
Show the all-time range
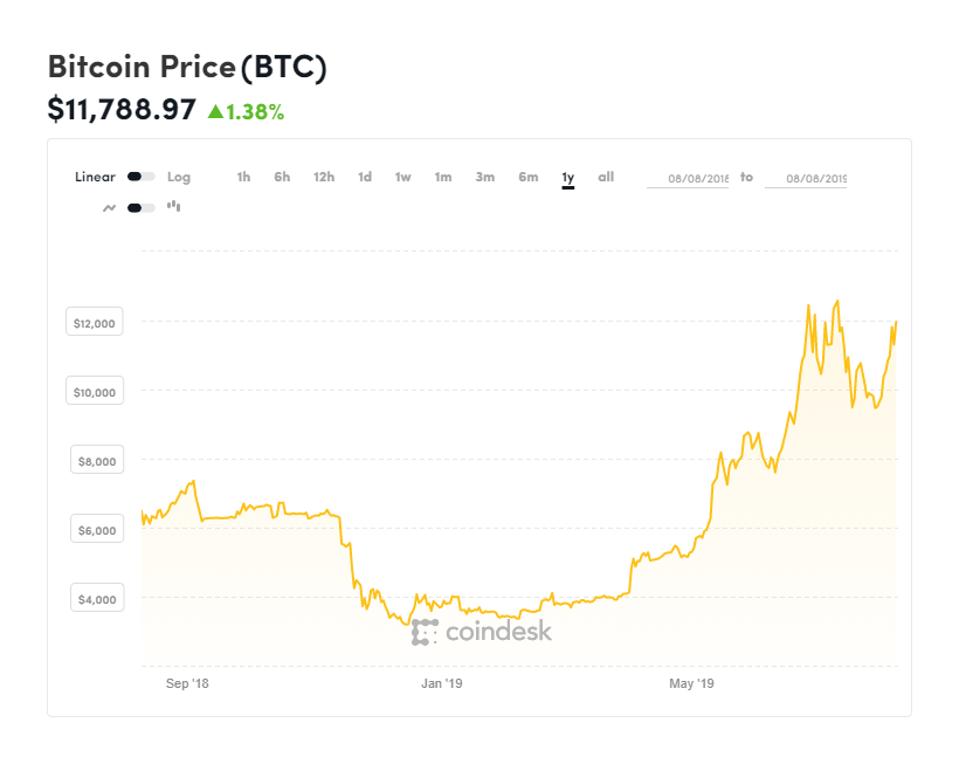(x=606, y=177)
